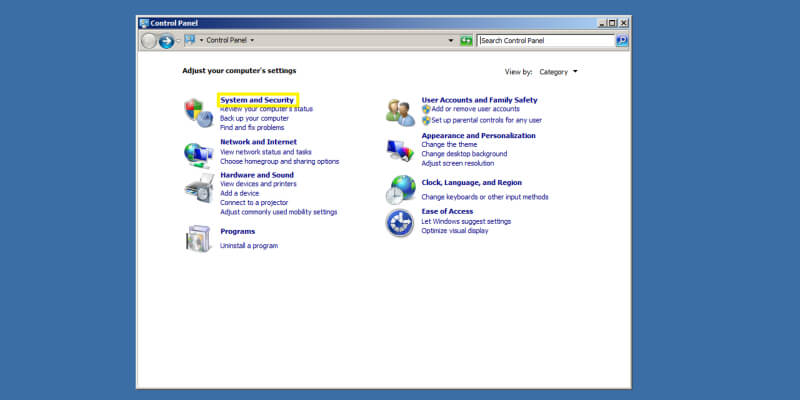This screenshot has width=800, height=400.
Task: Open the Ease of Access category
Action: point(447,211)
